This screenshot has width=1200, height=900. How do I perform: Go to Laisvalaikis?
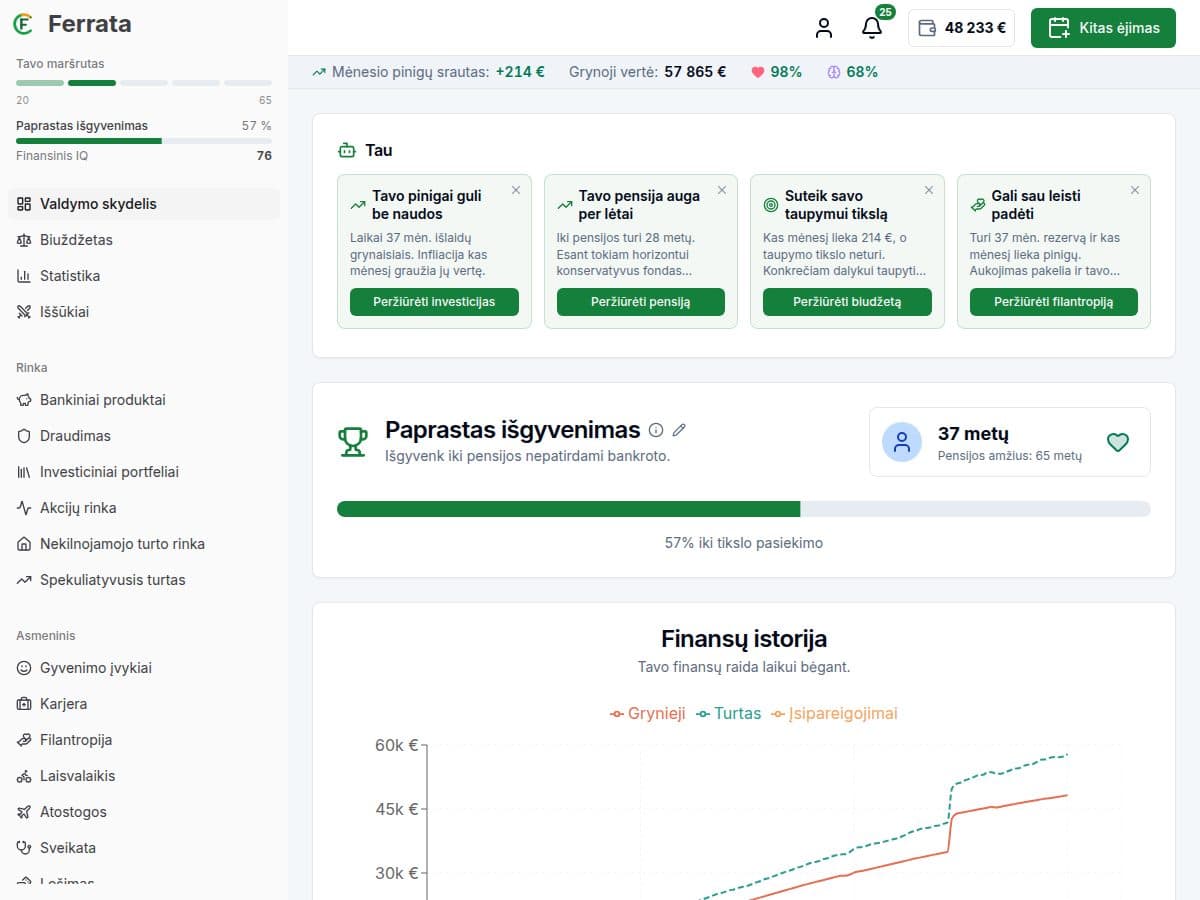click(x=144, y=776)
